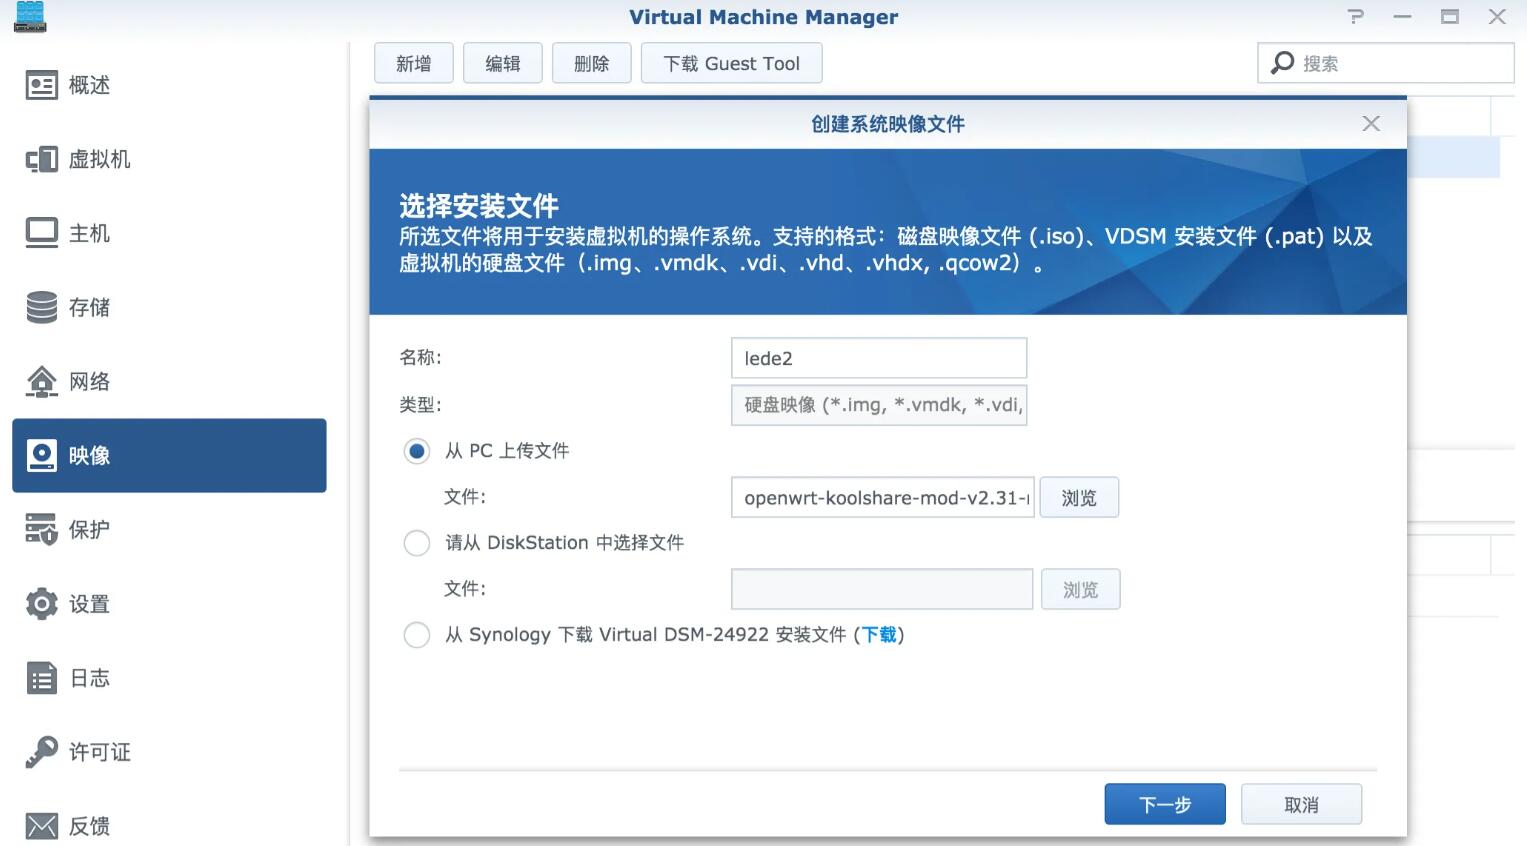1527x846 pixels.
Task: Choose the Synology Virtual DSM download radio option
Action: pos(417,635)
